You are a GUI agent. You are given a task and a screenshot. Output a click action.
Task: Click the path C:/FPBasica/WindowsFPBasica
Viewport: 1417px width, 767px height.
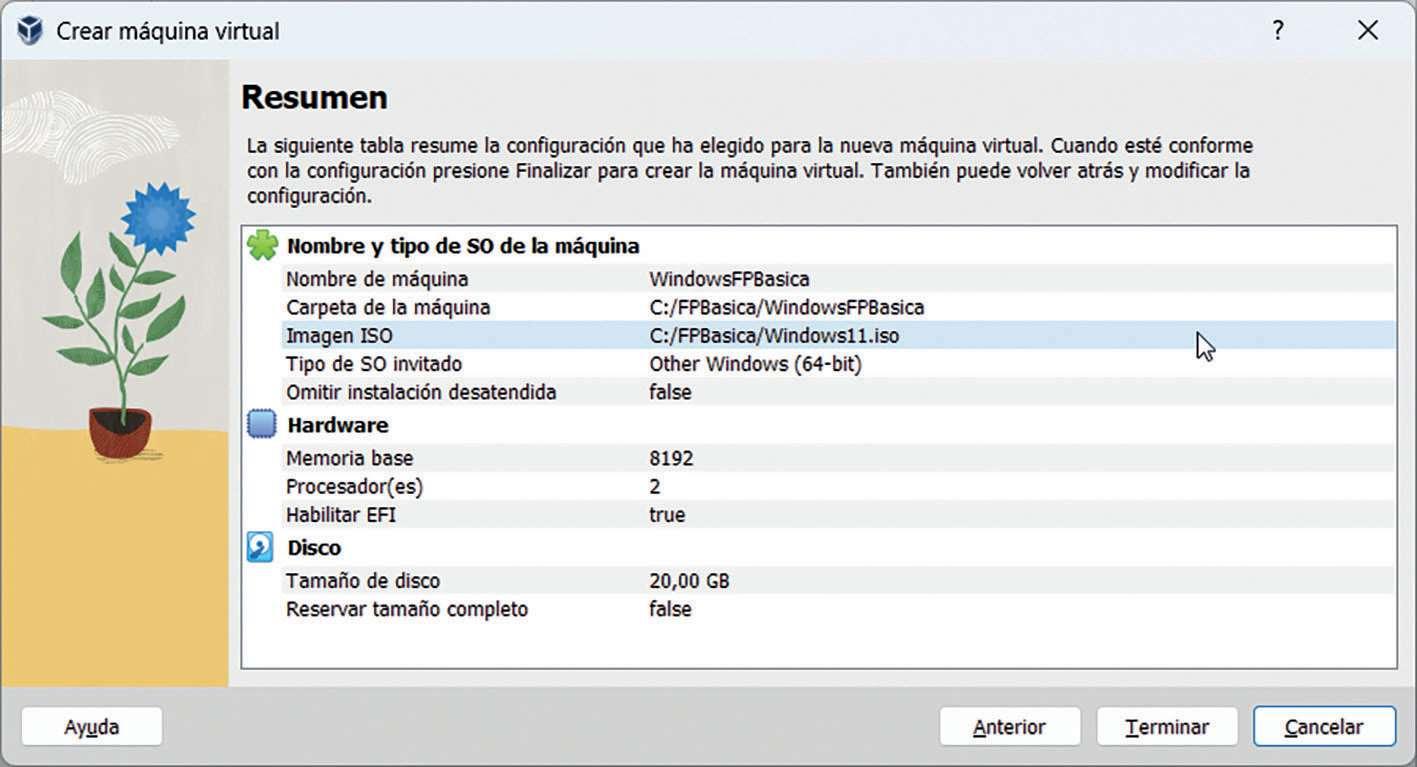pyautogui.click(x=786, y=307)
